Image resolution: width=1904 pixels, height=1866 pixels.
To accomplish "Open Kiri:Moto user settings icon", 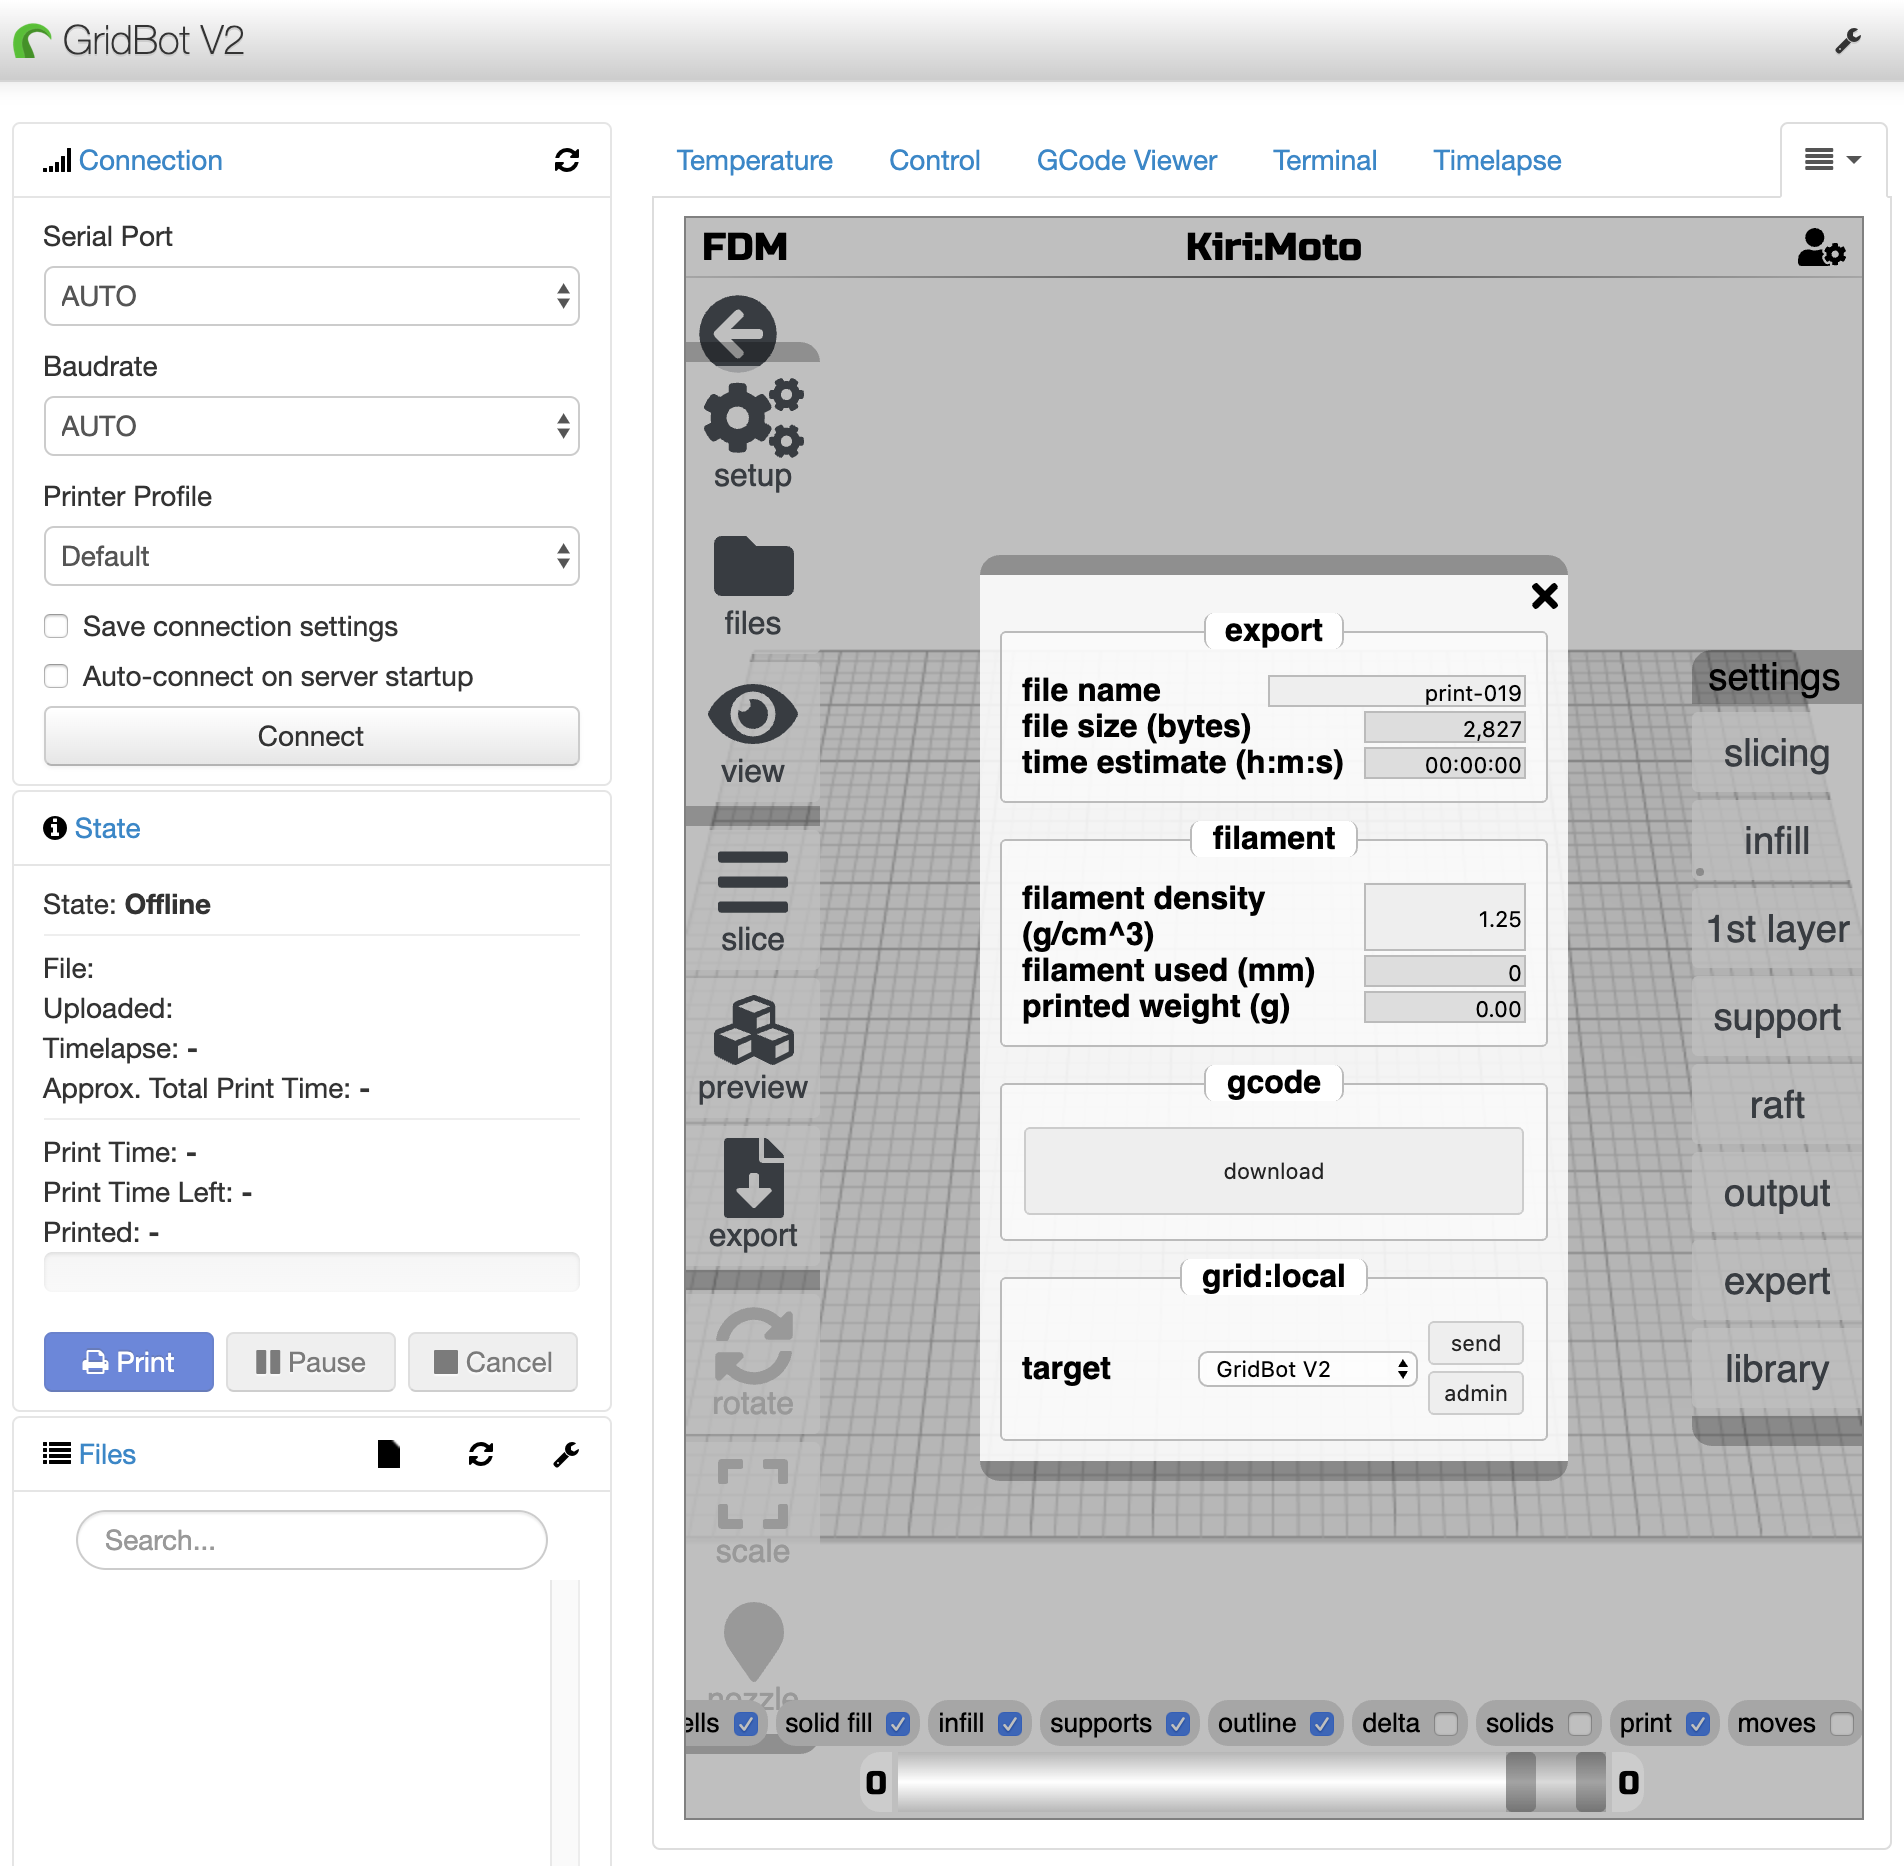I will click(1821, 247).
